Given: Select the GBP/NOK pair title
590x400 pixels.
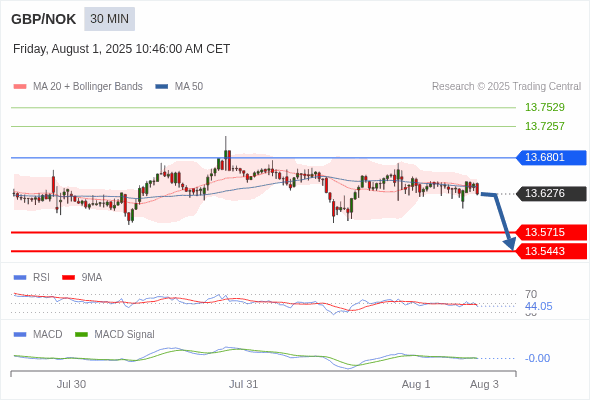Looking at the screenshot, I should tap(44, 19).
